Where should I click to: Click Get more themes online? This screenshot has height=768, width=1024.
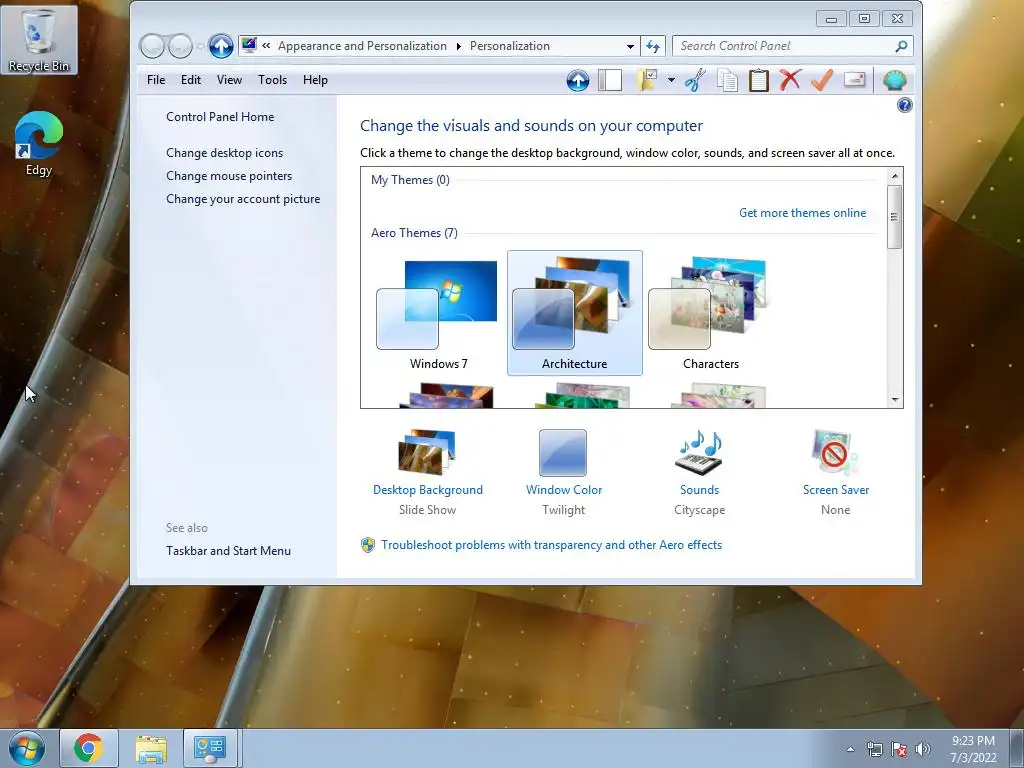pos(803,213)
